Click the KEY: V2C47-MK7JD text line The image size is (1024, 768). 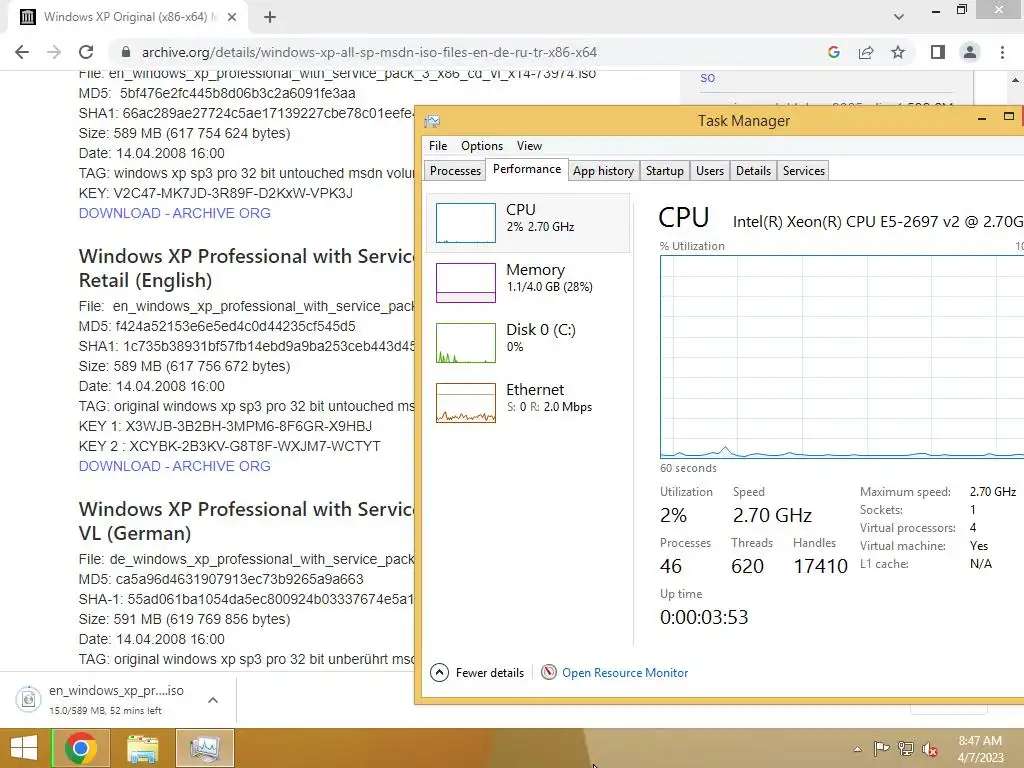(x=216, y=193)
